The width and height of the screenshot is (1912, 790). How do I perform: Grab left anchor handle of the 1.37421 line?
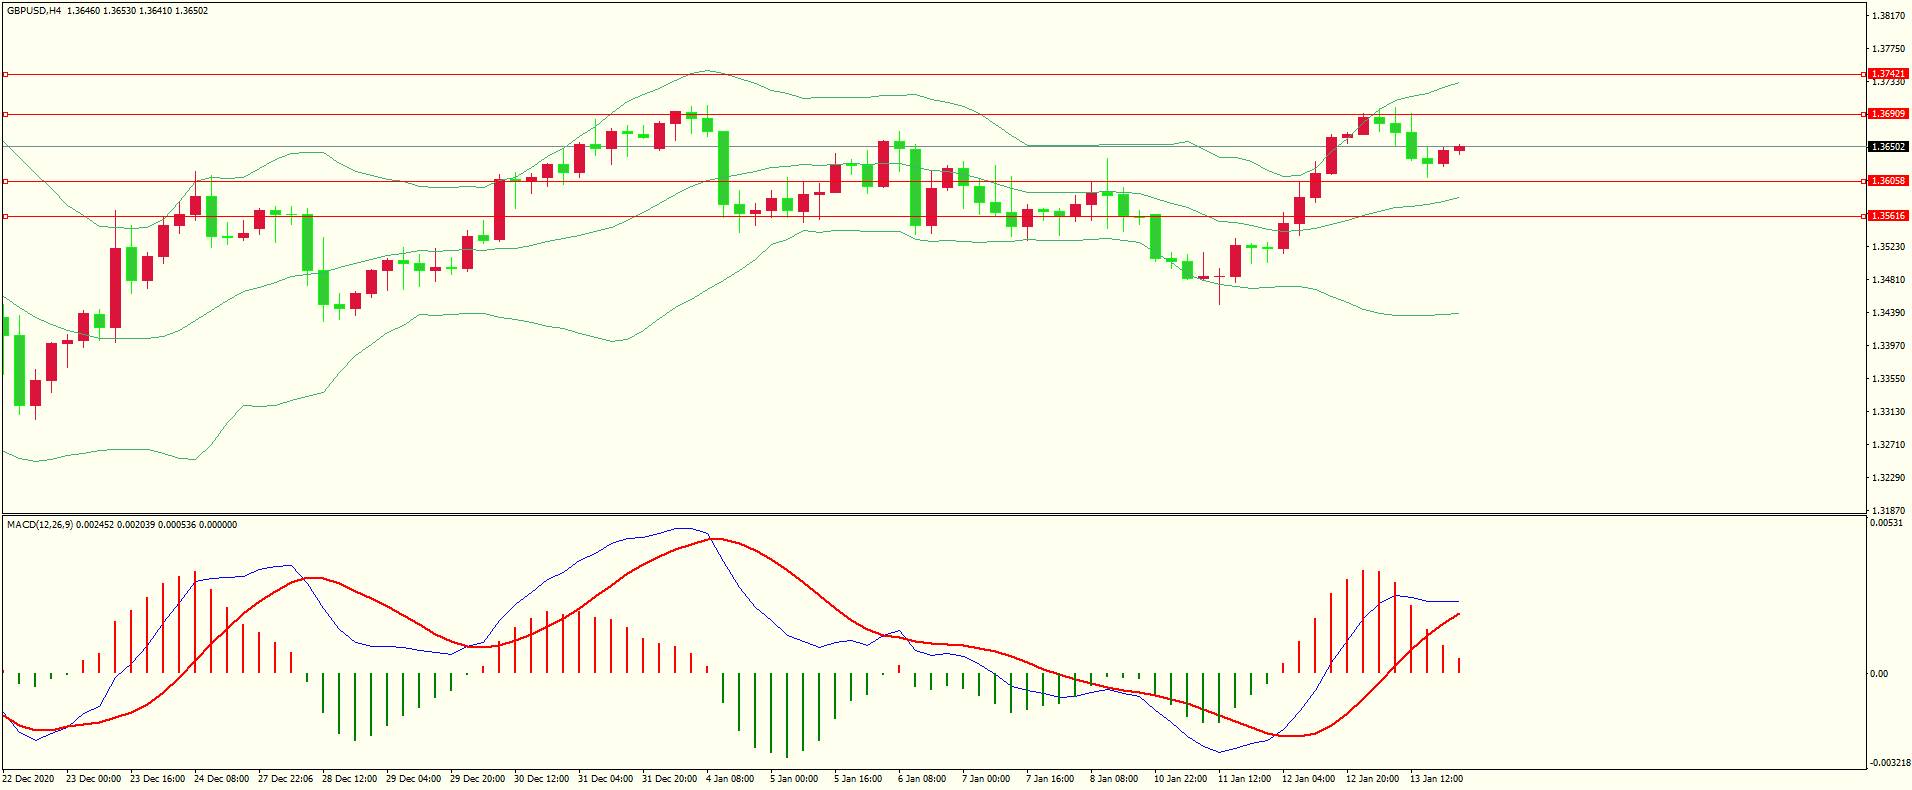pos(5,74)
